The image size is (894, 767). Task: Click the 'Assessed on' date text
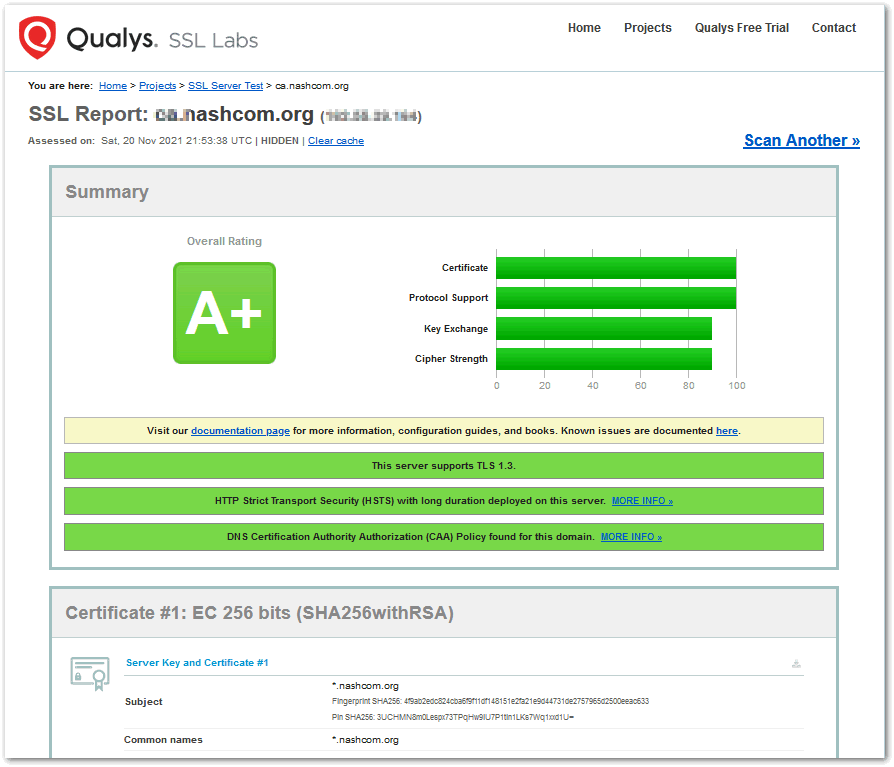(x=176, y=141)
